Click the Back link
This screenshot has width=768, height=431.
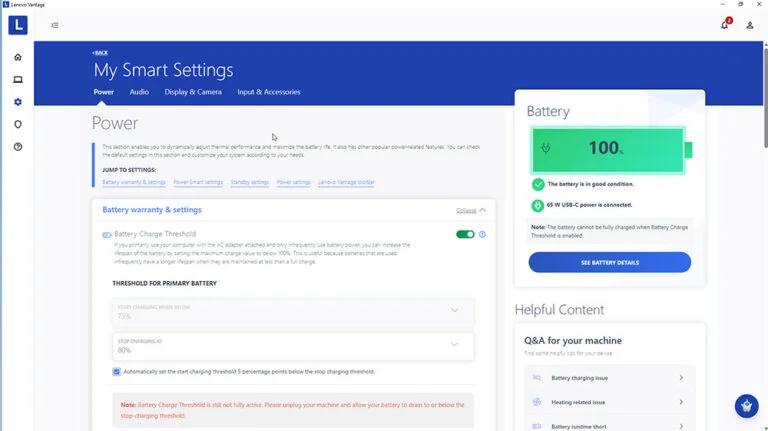100,53
